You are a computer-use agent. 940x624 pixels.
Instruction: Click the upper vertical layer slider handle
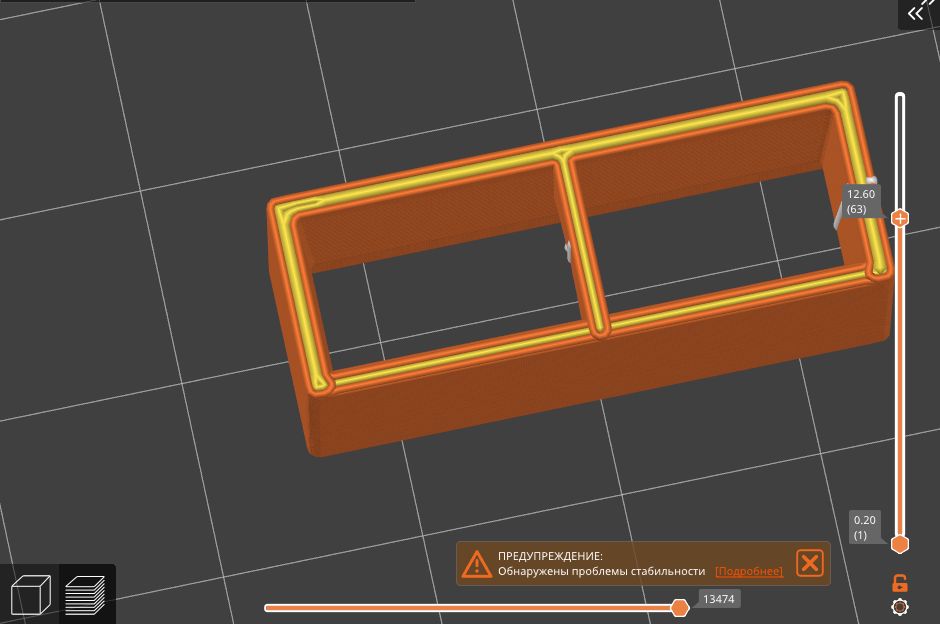click(x=899, y=218)
